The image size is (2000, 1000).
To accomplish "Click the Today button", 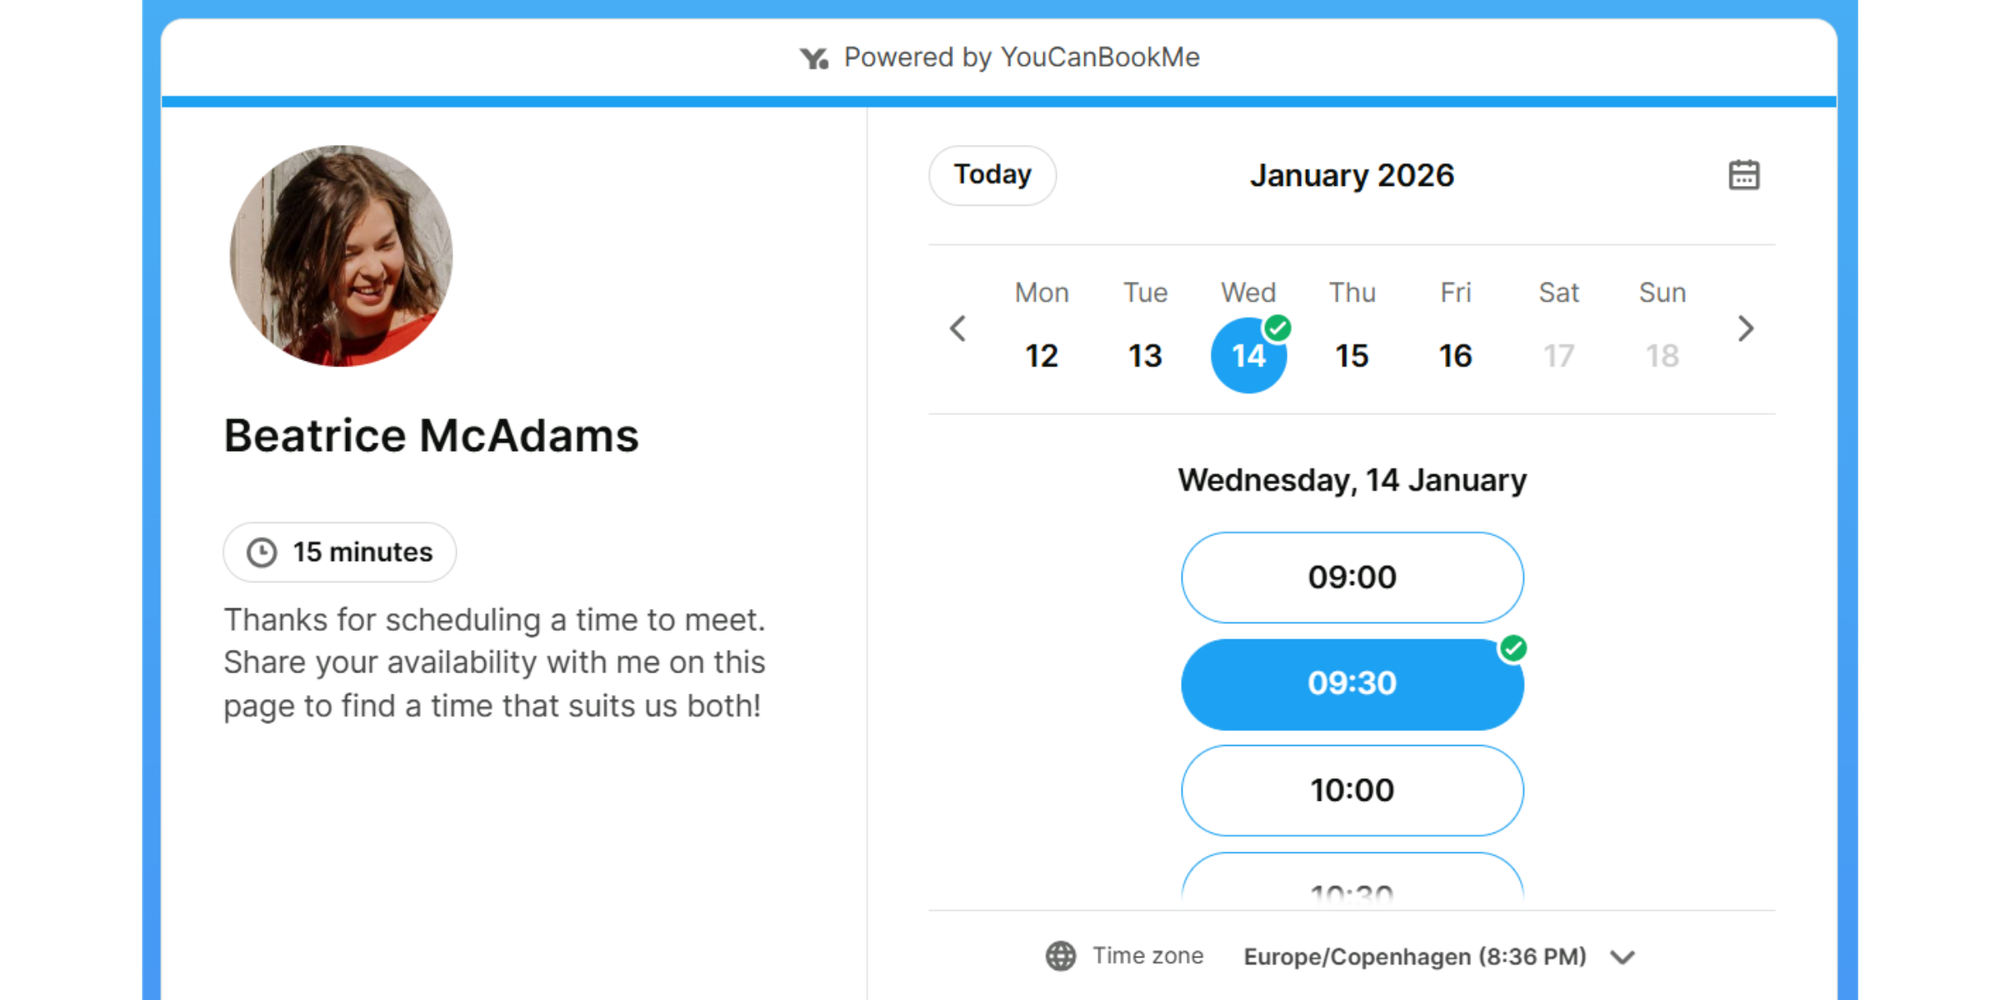I will (992, 175).
